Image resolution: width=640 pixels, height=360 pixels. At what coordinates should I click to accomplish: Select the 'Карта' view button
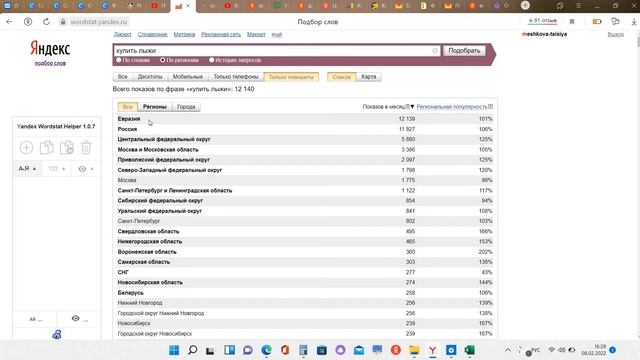coord(369,77)
